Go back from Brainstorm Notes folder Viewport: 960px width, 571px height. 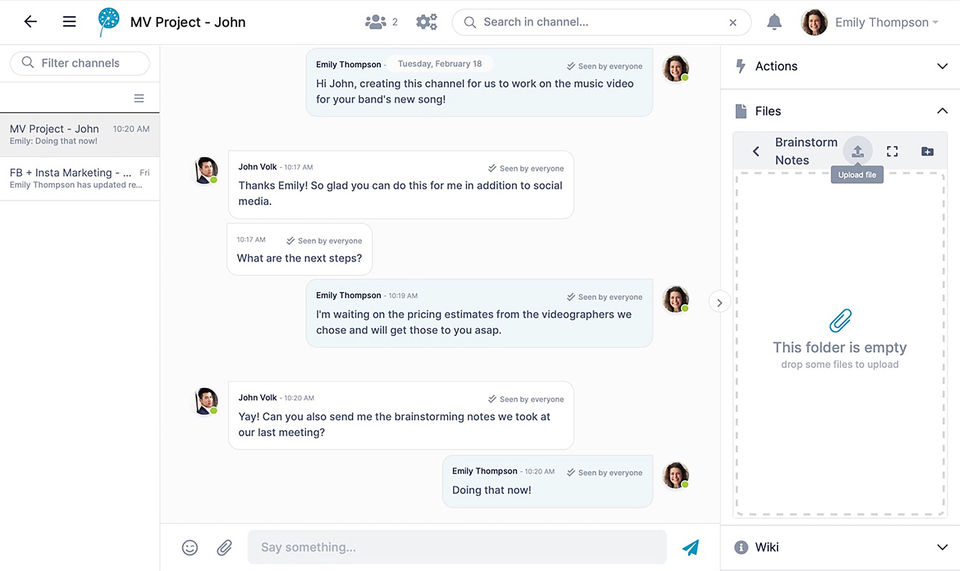click(756, 151)
